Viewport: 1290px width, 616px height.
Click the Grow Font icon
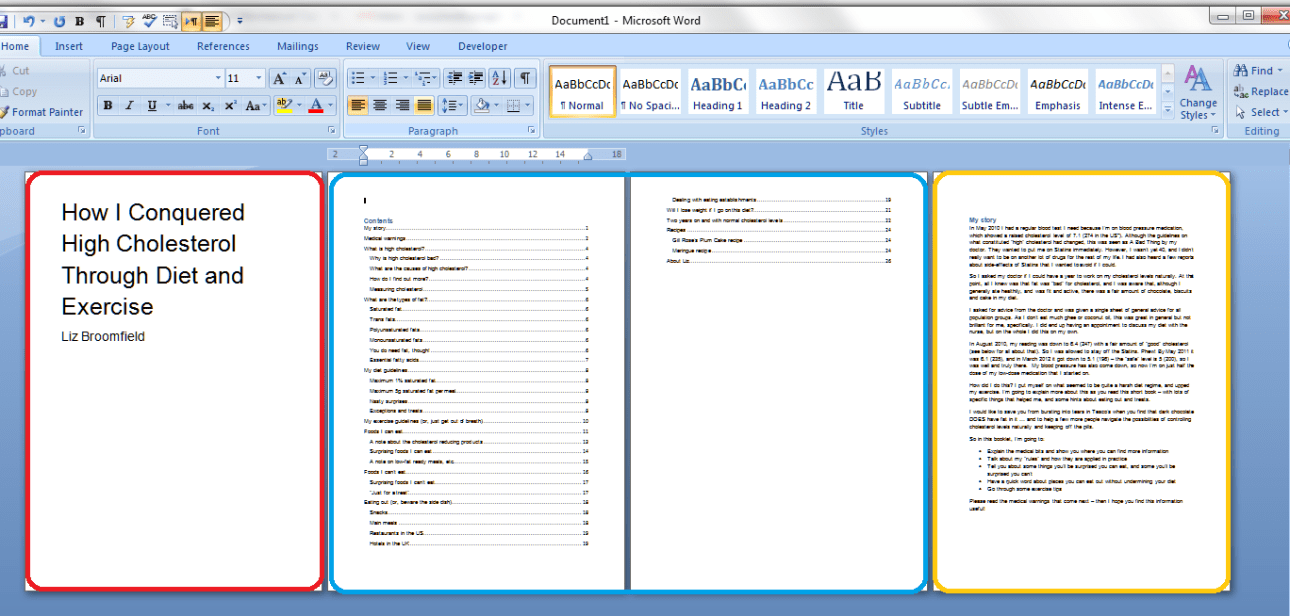tap(280, 78)
